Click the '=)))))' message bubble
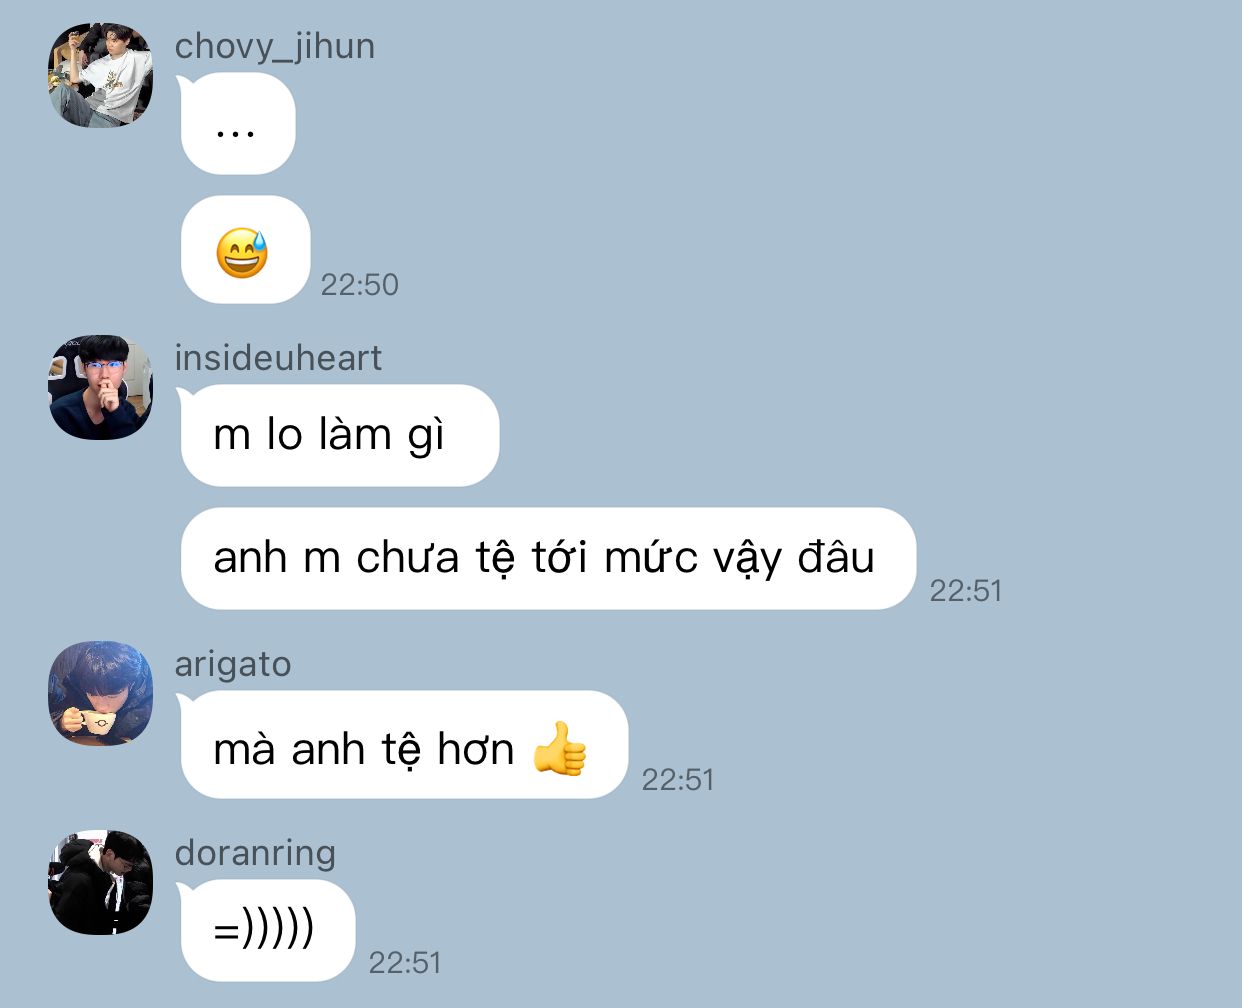The image size is (1242, 1008). (x=267, y=931)
